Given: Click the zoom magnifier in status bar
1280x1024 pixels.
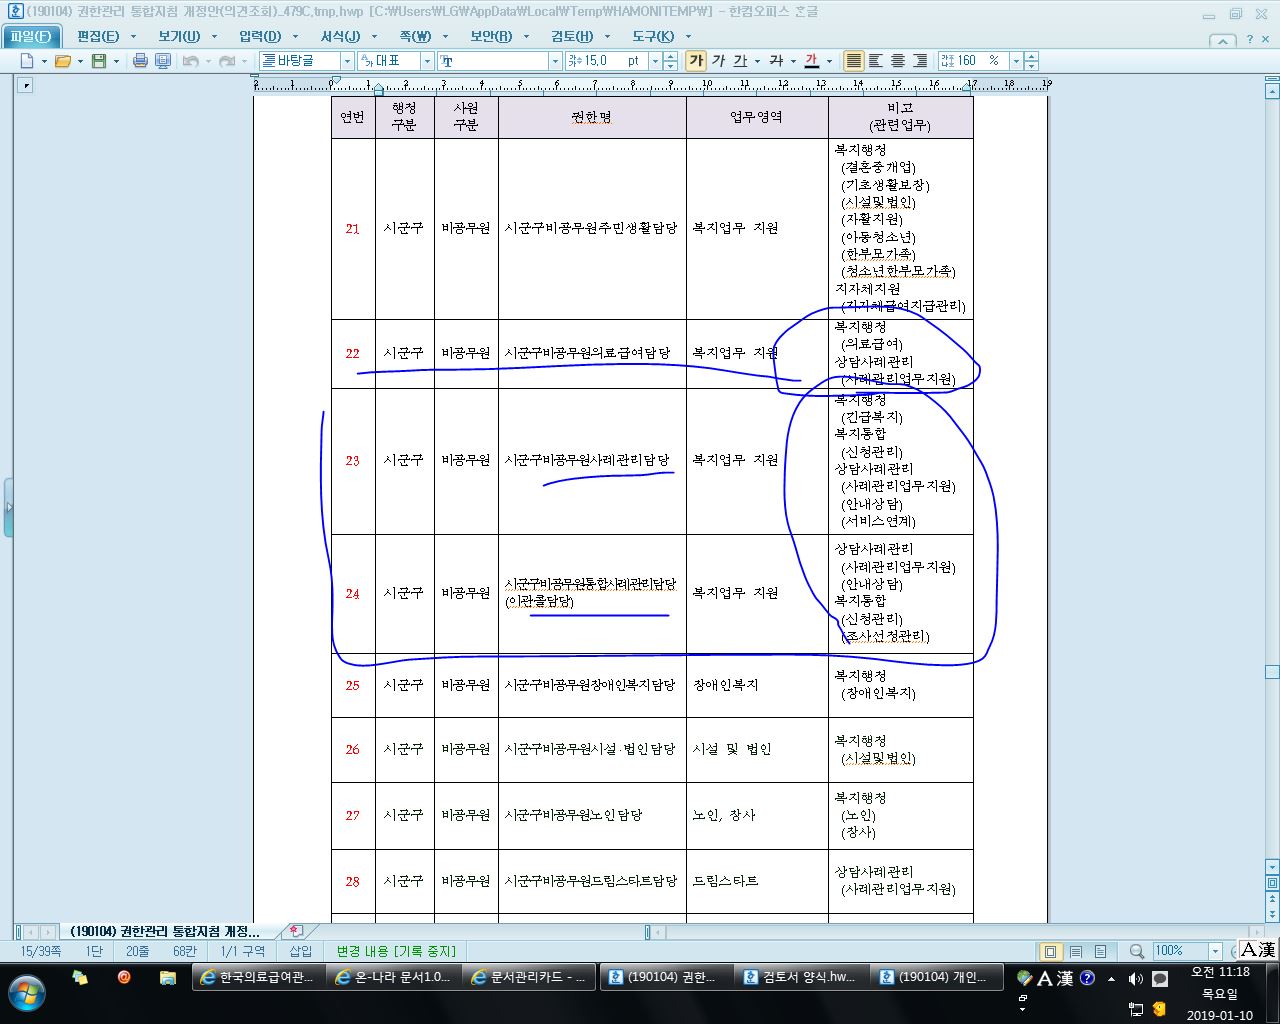Looking at the screenshot, I should (1137, 951).
